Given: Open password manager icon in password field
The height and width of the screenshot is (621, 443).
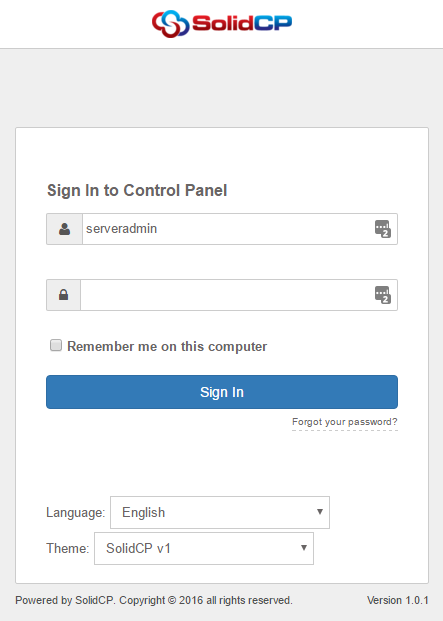Looking at the screenshot, I should (x=383, y=295).
